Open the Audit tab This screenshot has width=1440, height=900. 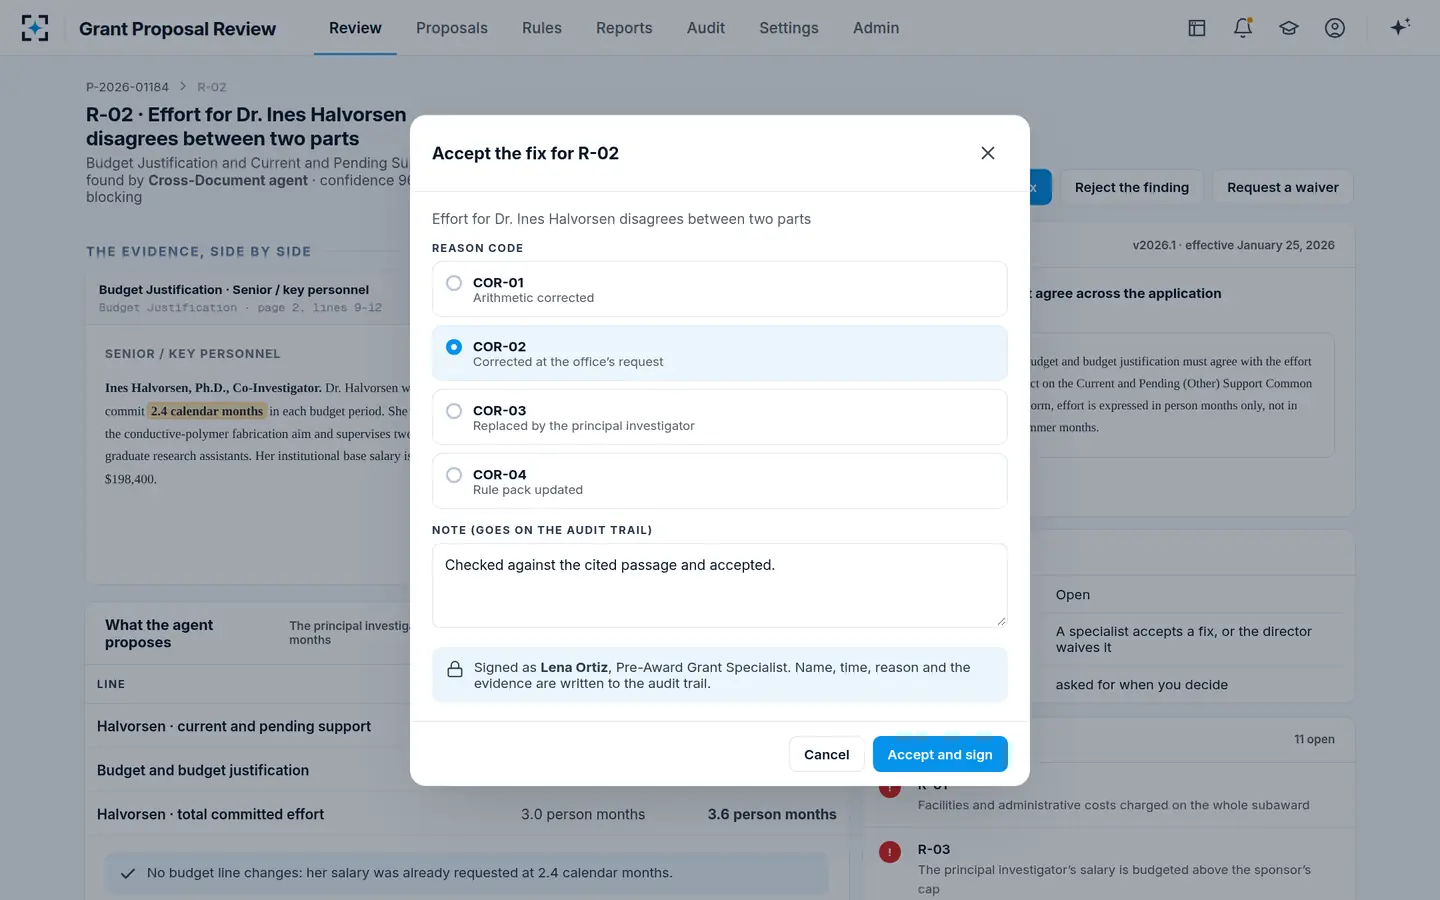tap(706, 28)
